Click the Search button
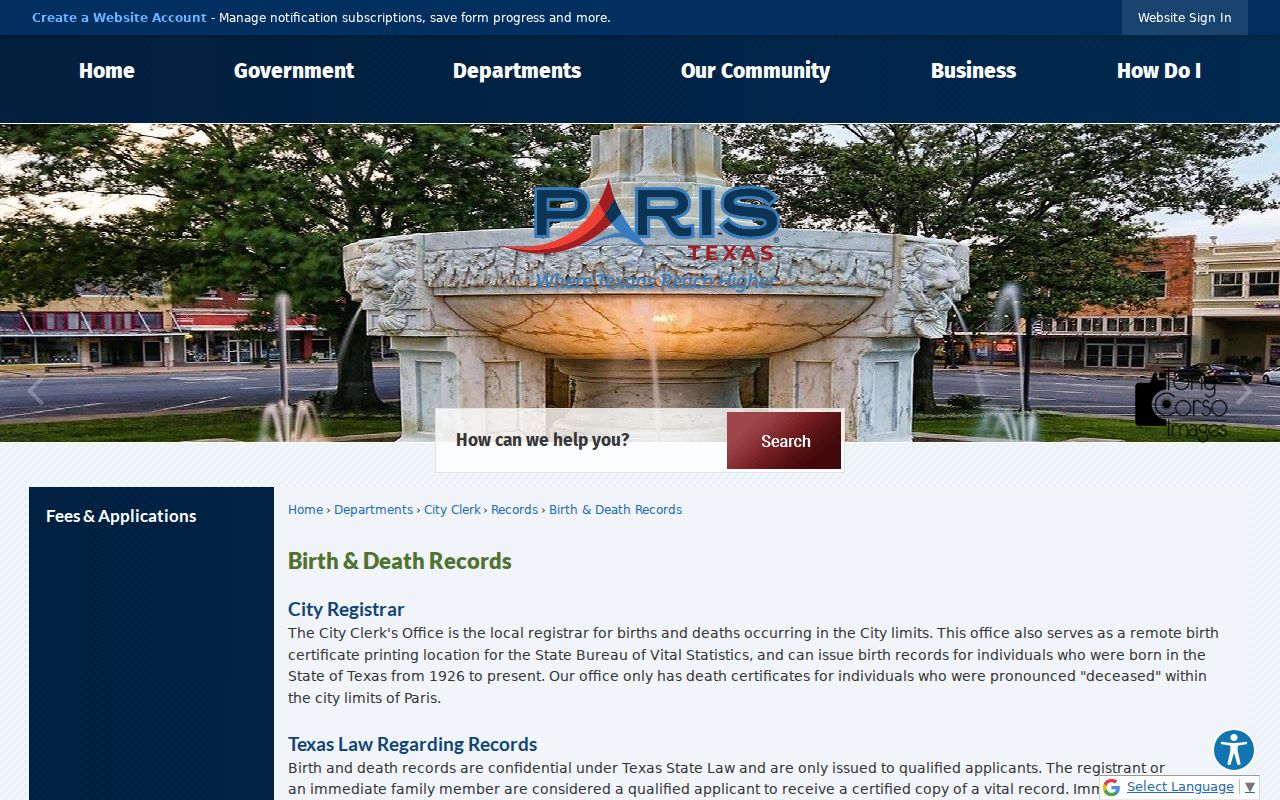 click(784, 441)
